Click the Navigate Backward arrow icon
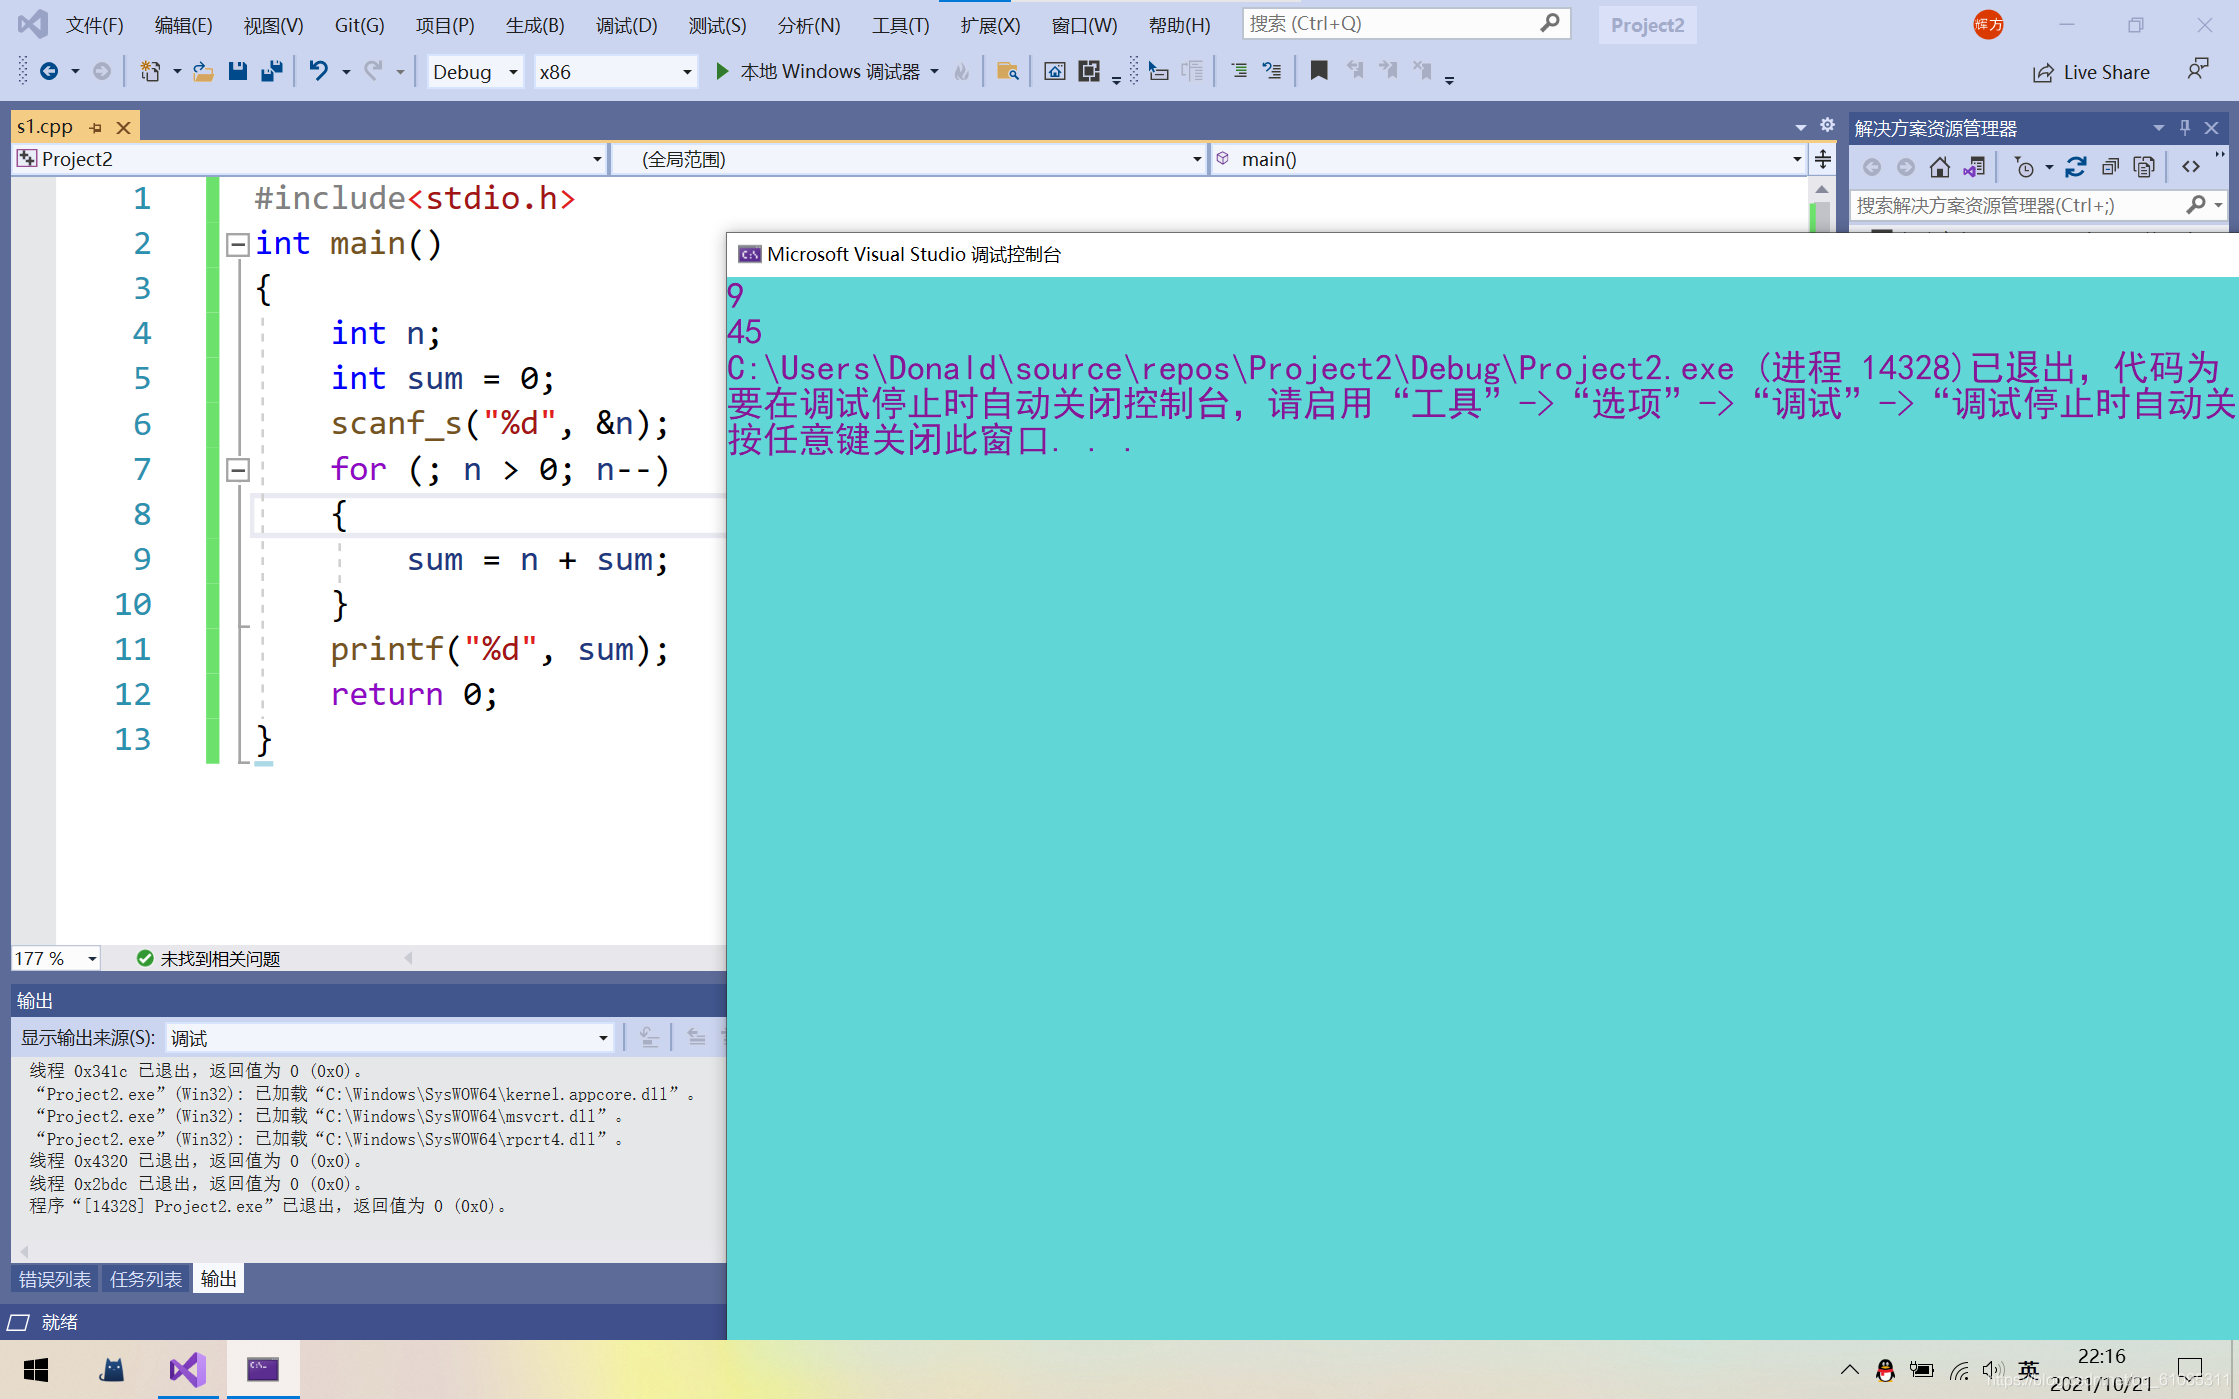 (x=48, y=71)
